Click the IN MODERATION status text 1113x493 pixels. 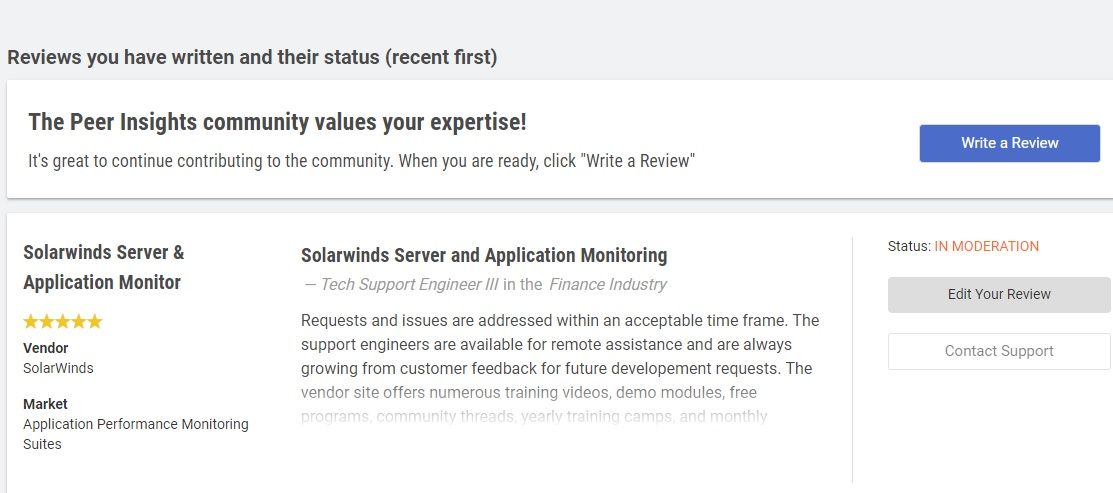[x=987, y=246]
